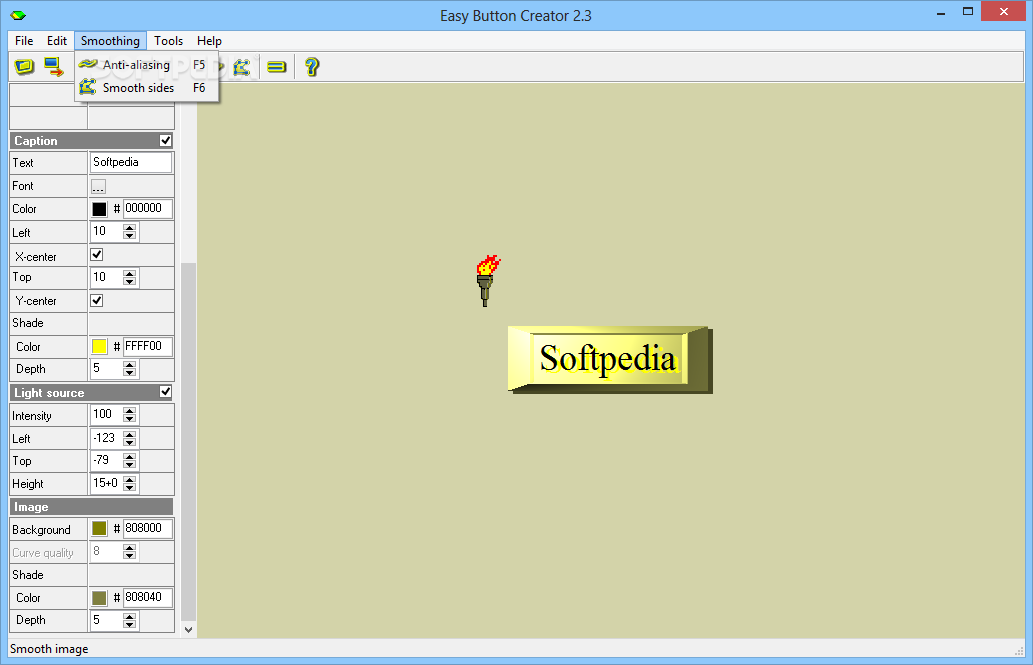This screenshot has height=665, width=1033.
Task: Click the Caption section header
Action: (x=92, y=140)
